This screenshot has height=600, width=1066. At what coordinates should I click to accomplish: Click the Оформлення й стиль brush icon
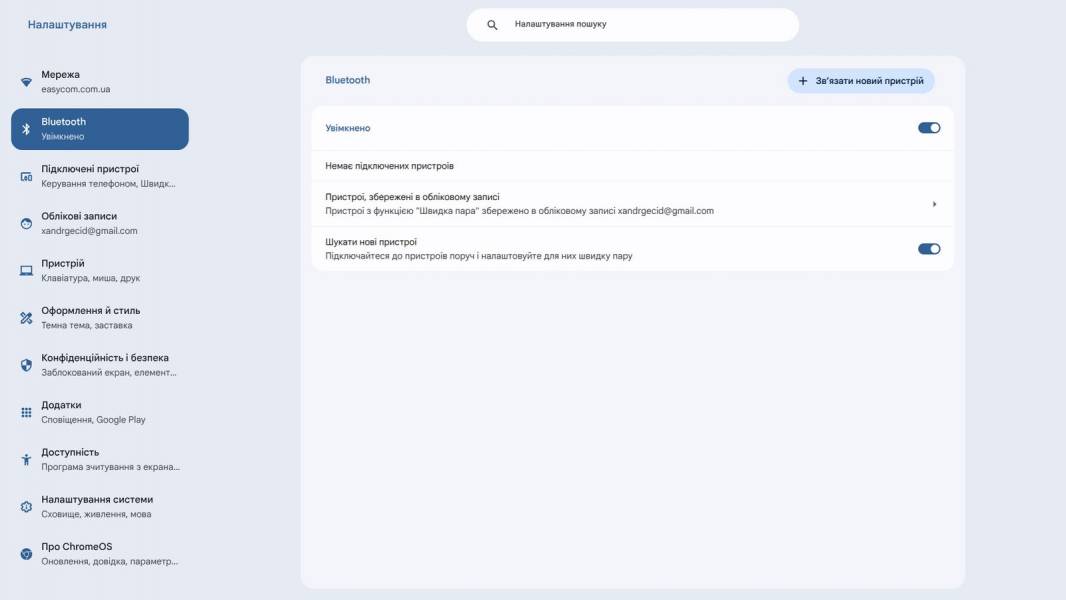coord(26,318)
